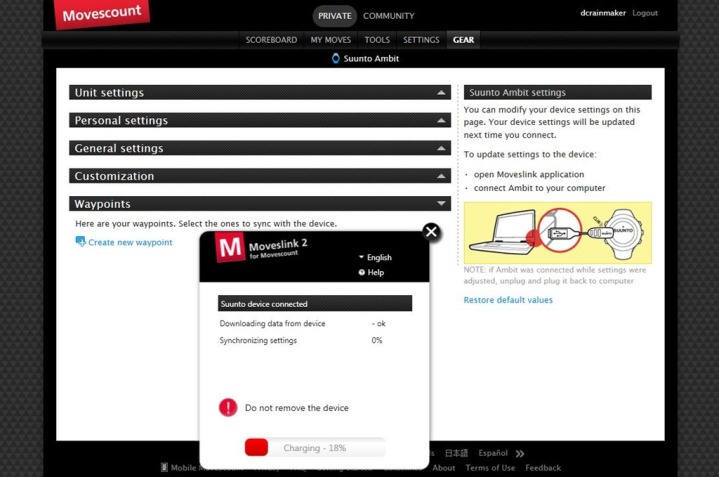The image size is (719, 477).
Task: Click Downloading data from device text
Action: point(272,323)
